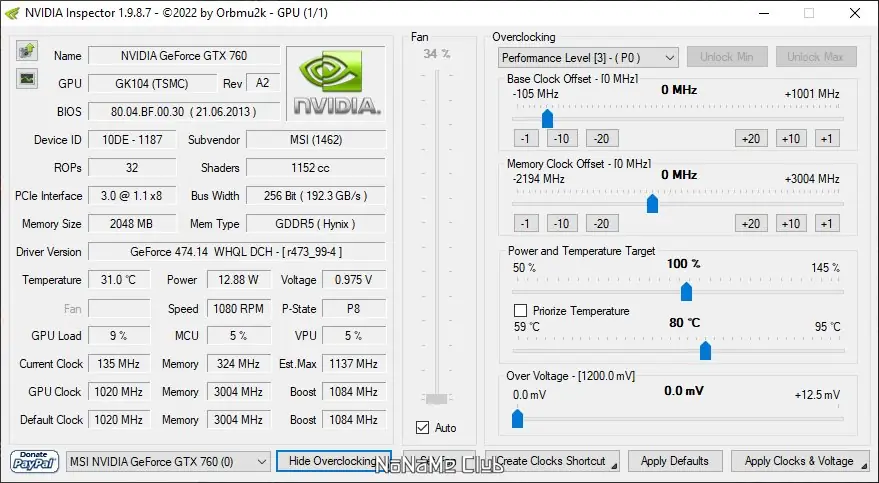
Task: Open the sensor monitoring graph icon
Action: coord(27,78)
